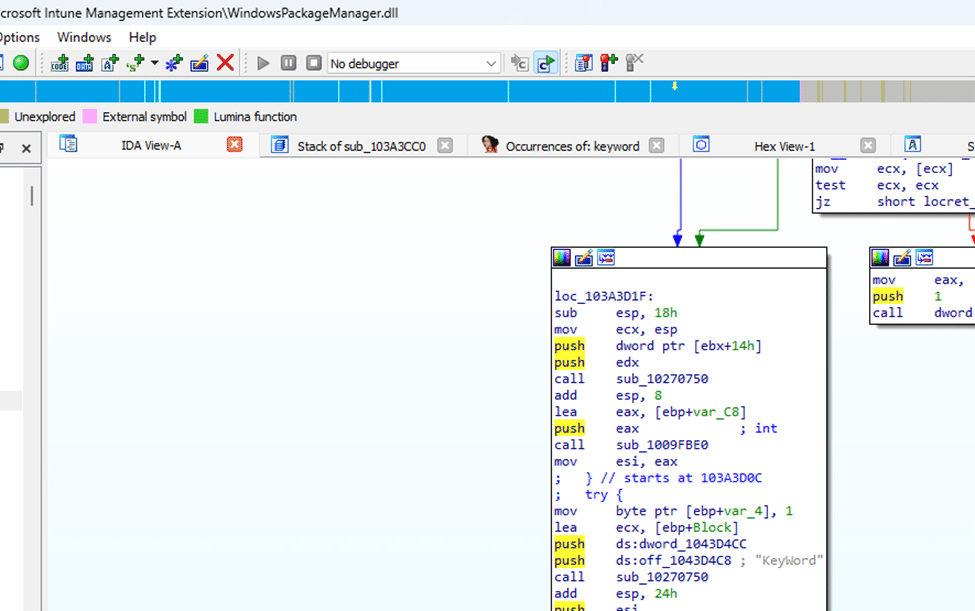Click the left panel vertical scrollbar
975x611 pixels.
pos(32,196)
